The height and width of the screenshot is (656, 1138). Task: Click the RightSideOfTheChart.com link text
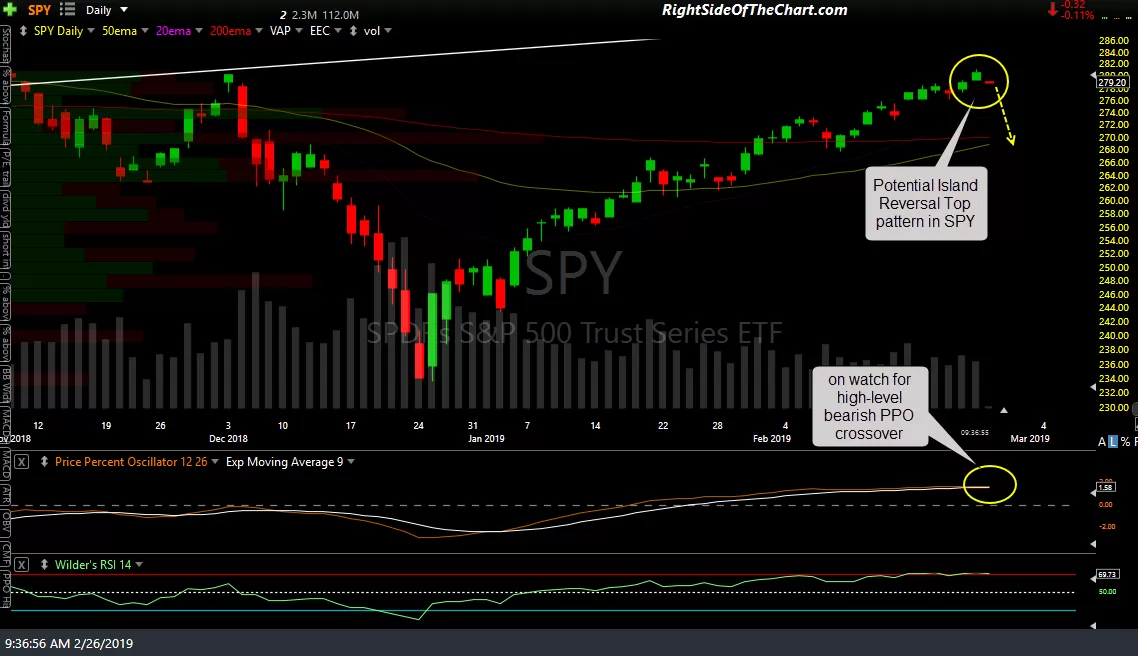[x=755, y=10]
